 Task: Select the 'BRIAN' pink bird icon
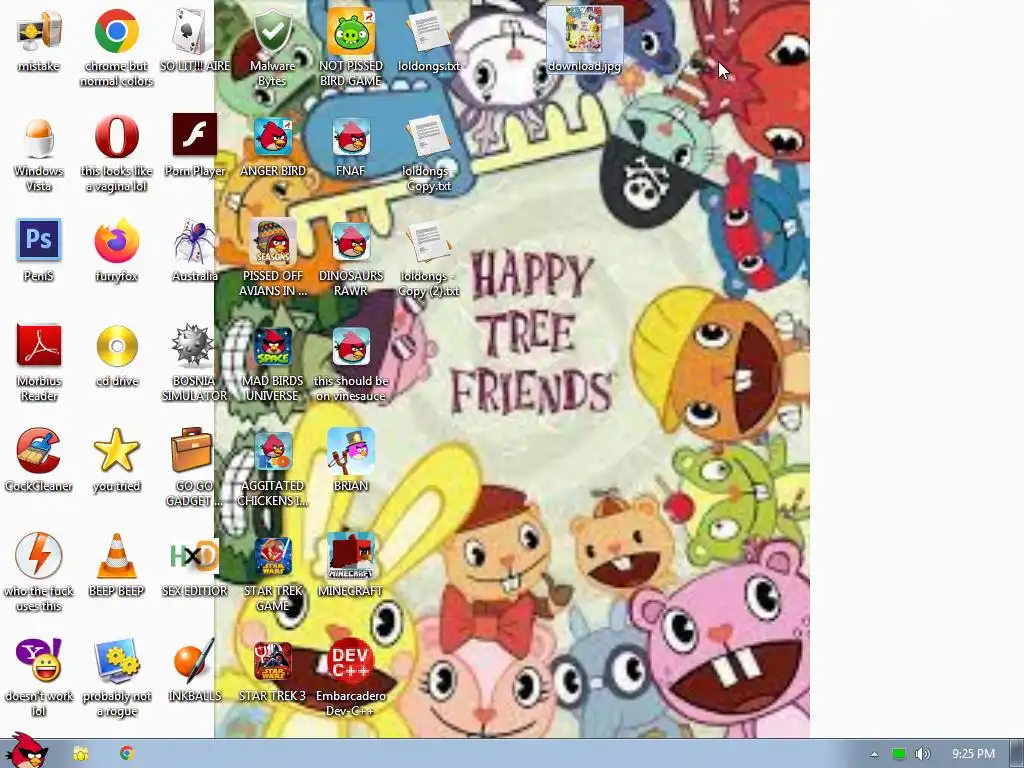[x=351, y=451]
